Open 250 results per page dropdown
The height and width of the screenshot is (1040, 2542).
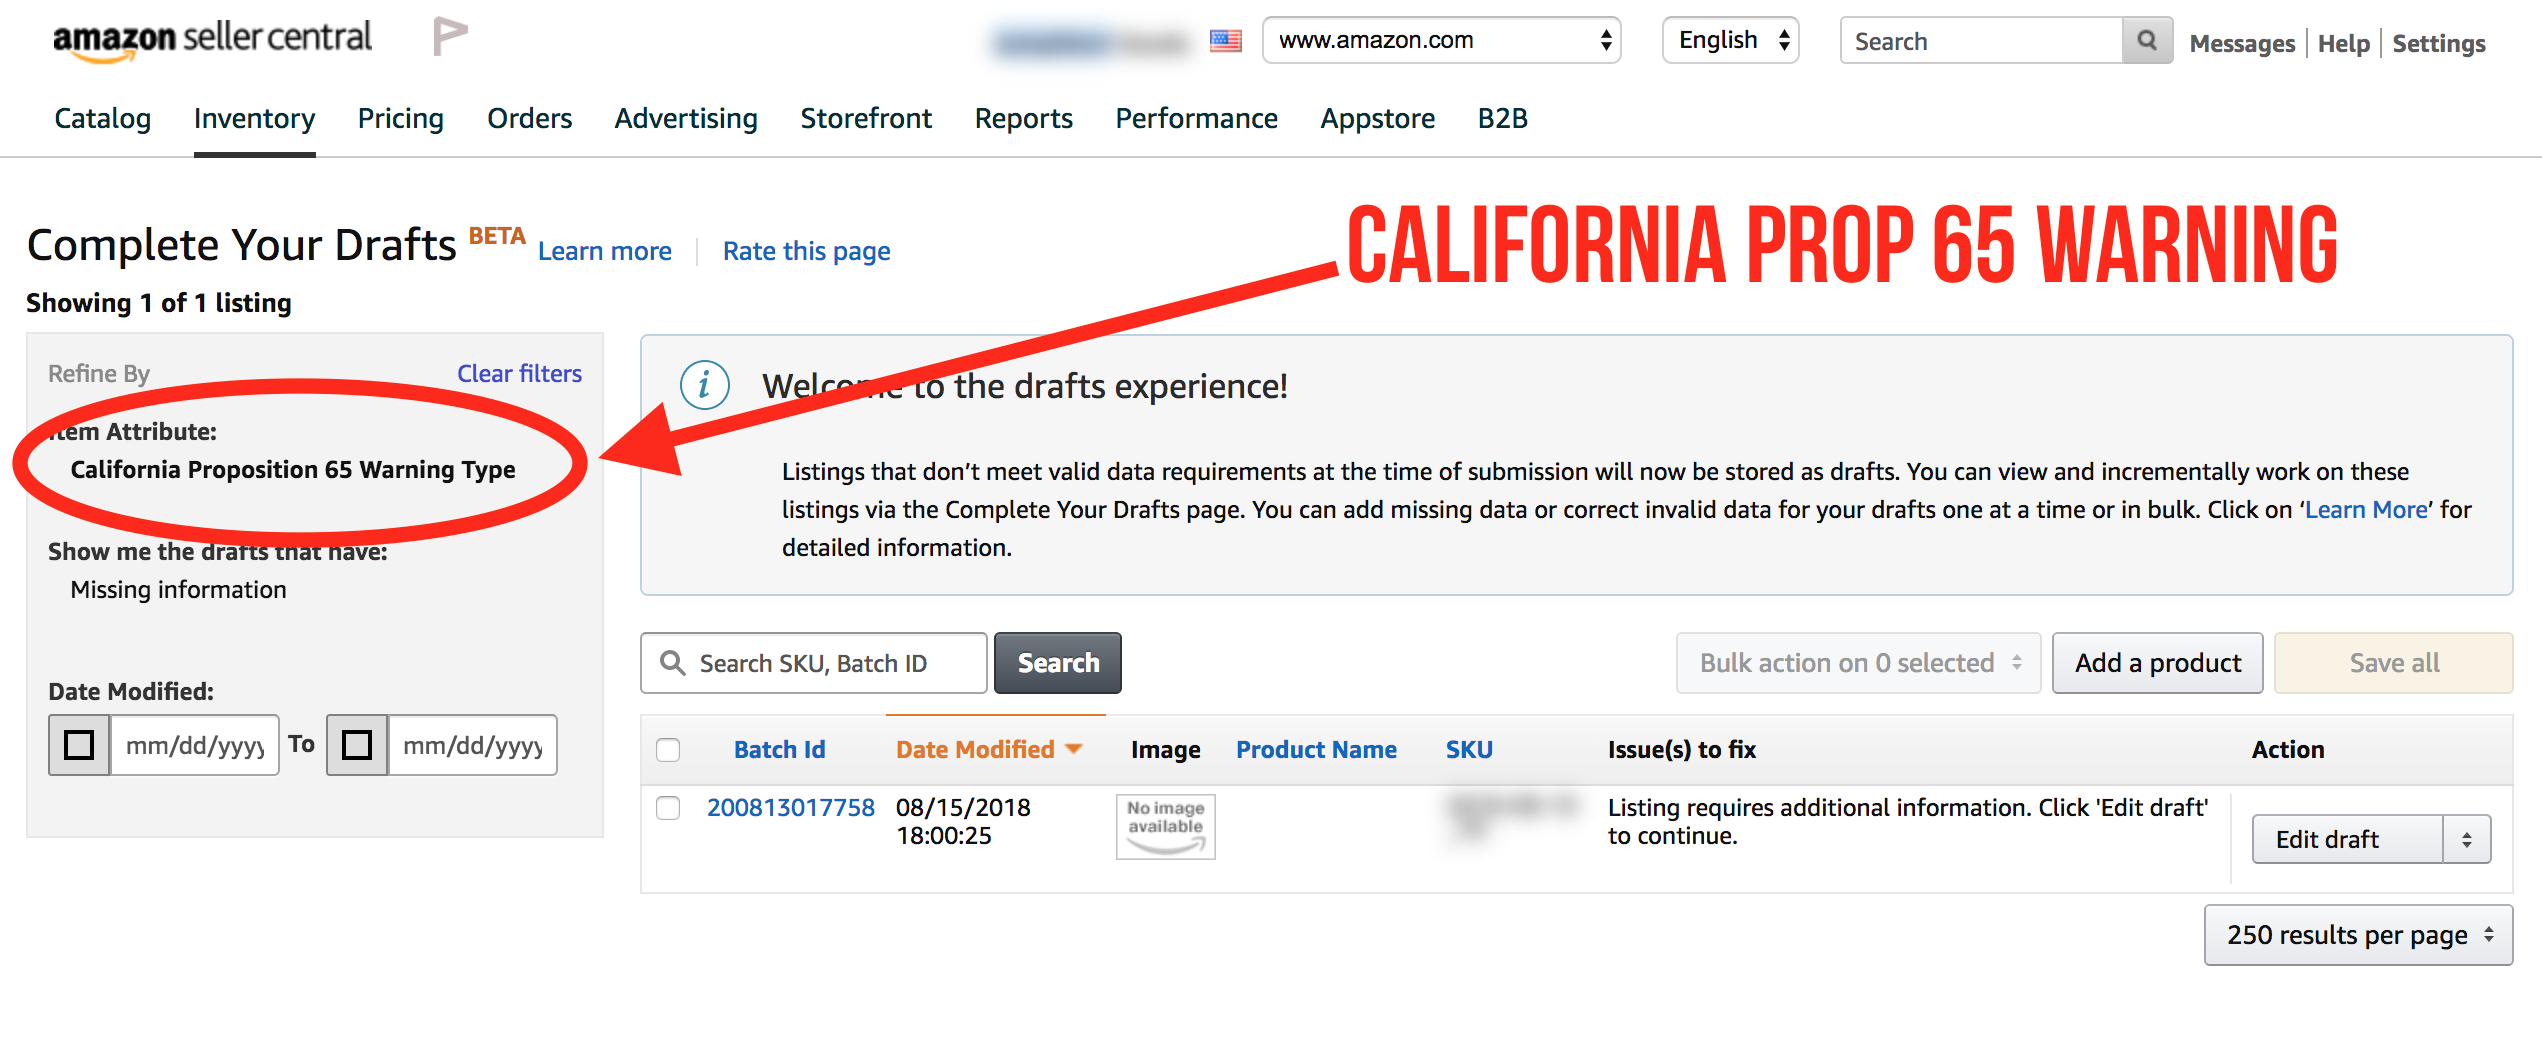point(2358,935)
